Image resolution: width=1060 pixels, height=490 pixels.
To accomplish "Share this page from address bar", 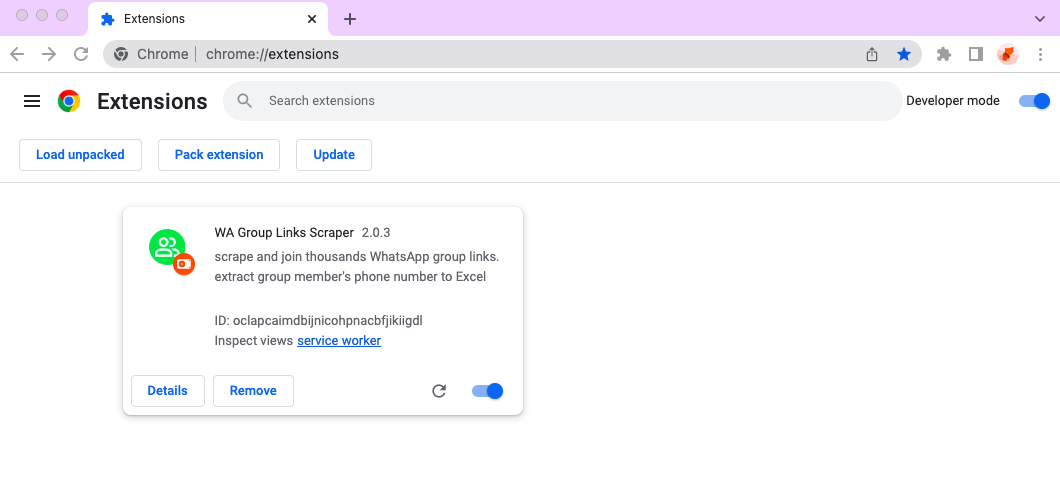I will pos(872,54).
